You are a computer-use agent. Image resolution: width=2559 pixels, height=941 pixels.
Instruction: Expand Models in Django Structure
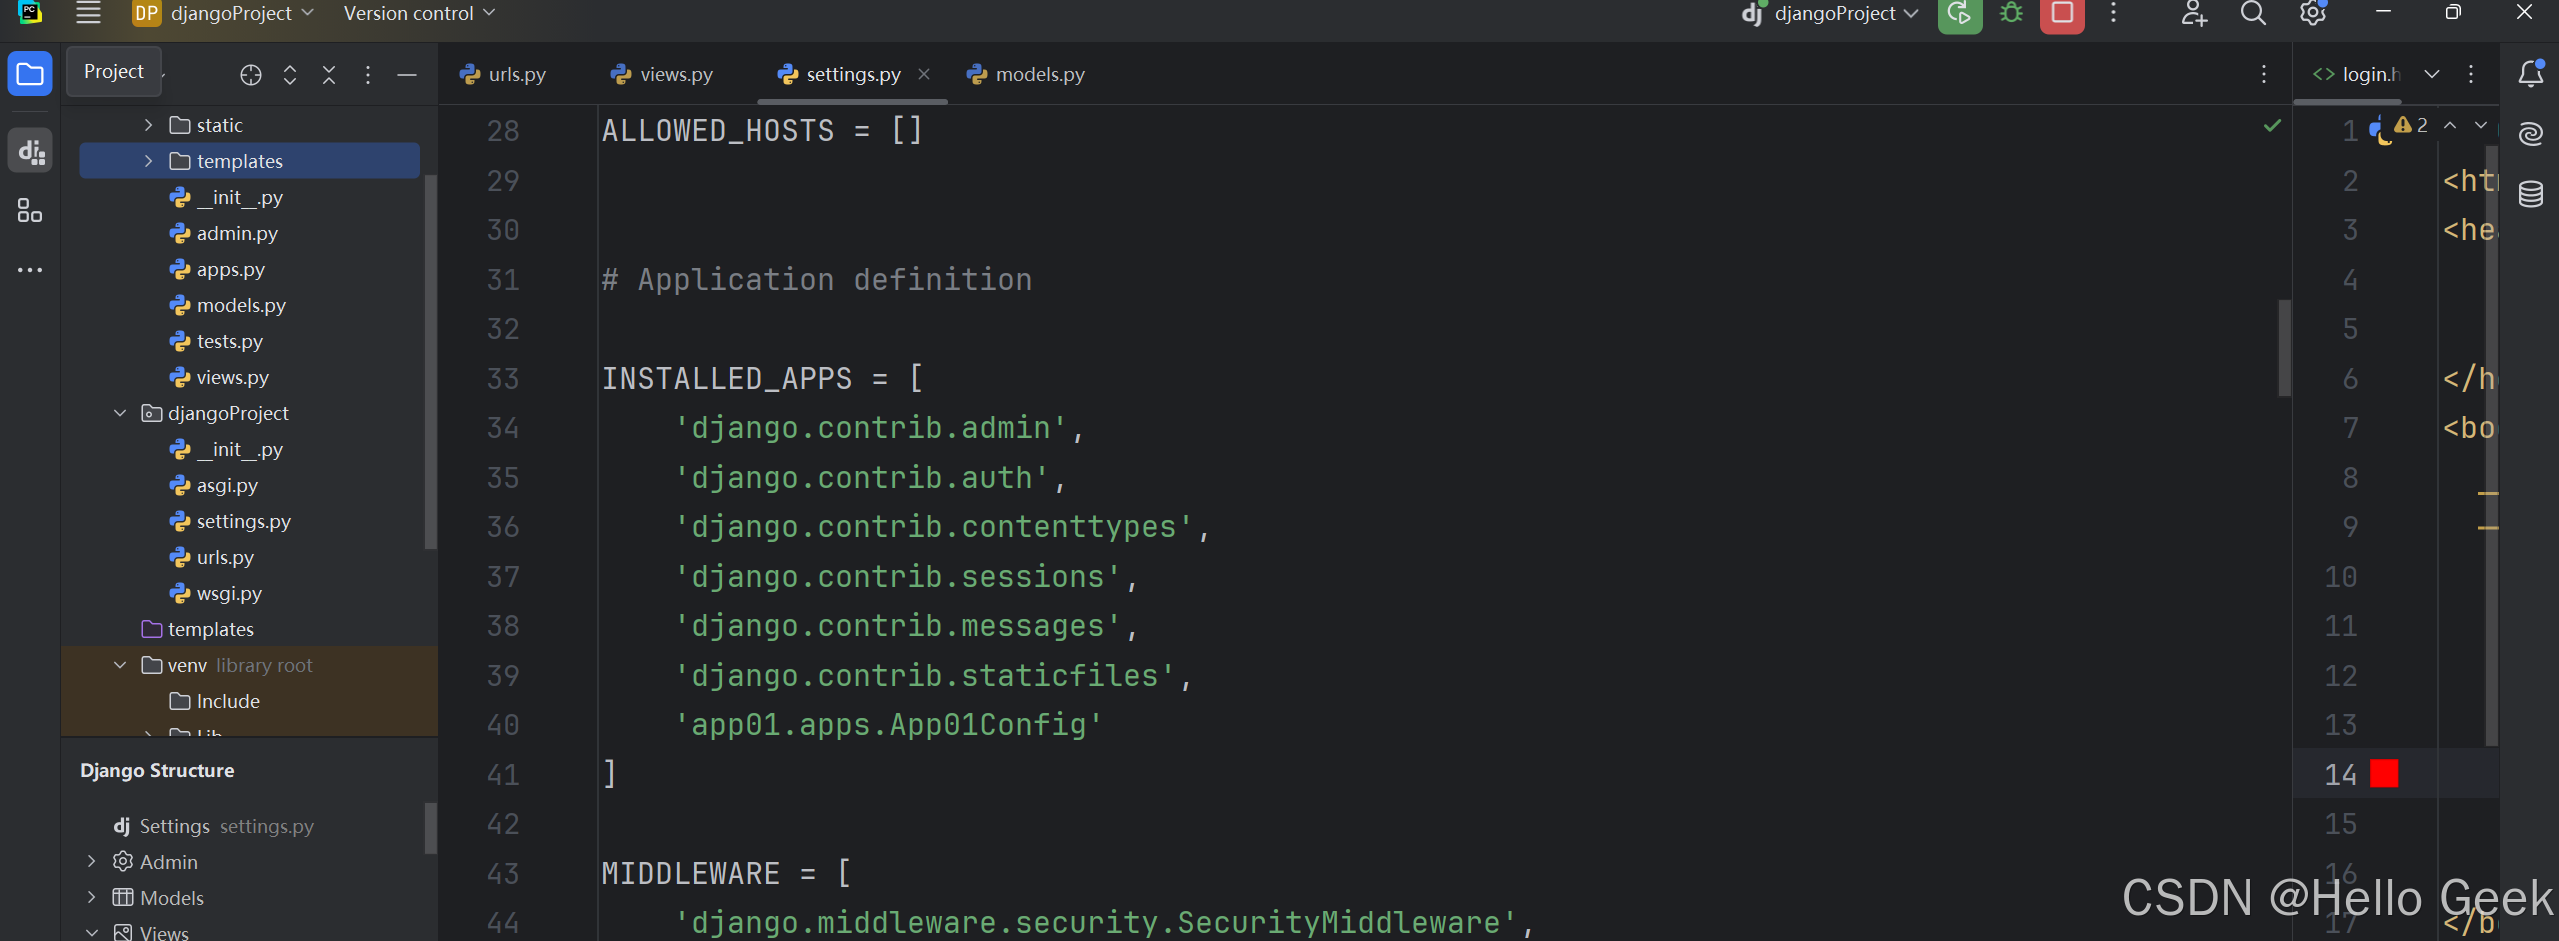tap(92, 897)
